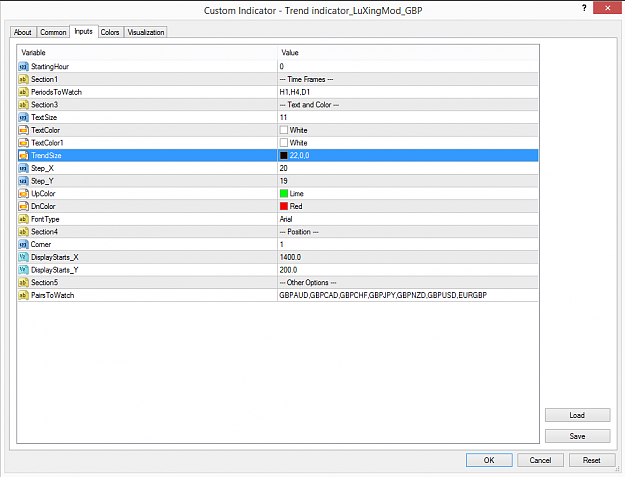Click the integer icon beside Corner
Image resolution: width=625 pixels, height=477 pixels.
pos(24,244)
